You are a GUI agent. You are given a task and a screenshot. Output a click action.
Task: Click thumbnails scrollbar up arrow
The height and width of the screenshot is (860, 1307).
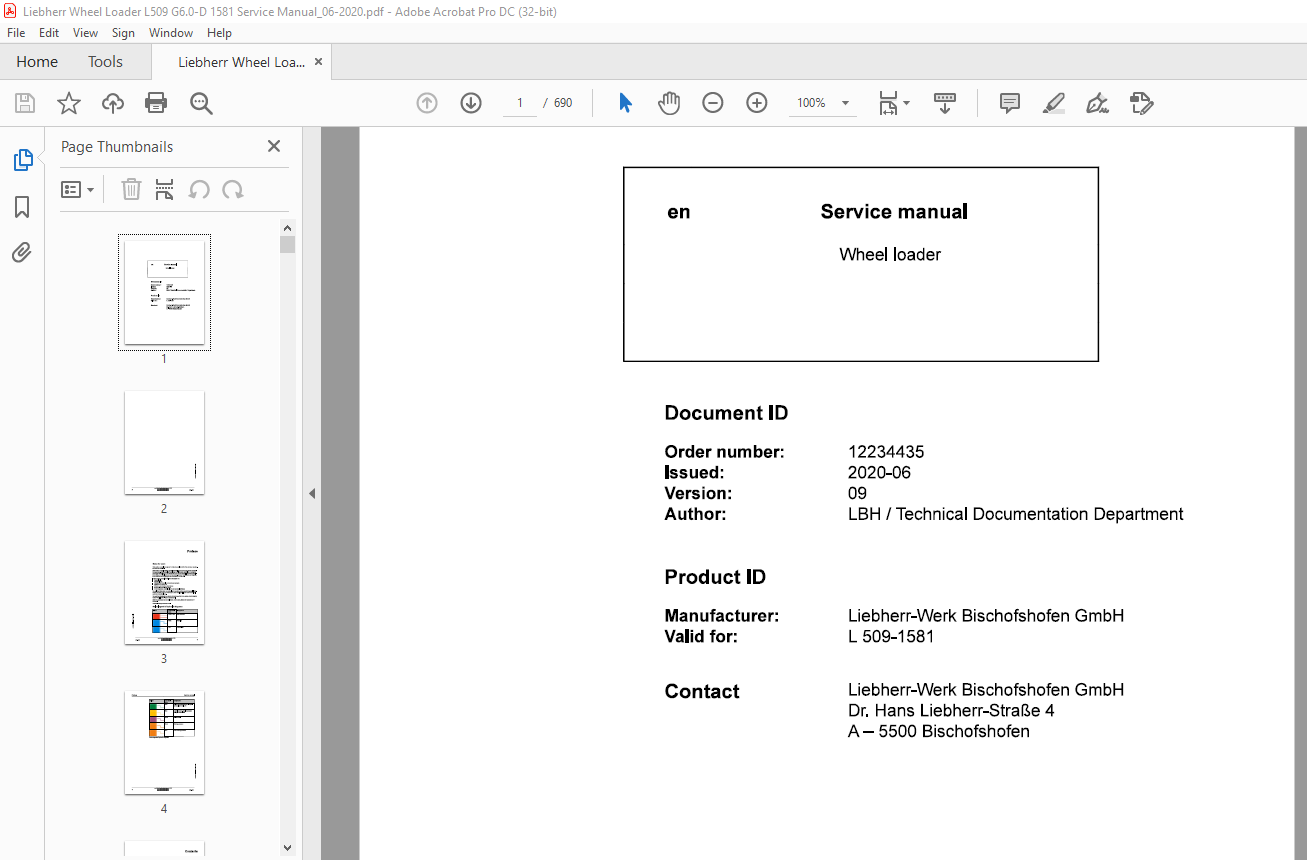[288, 227]
